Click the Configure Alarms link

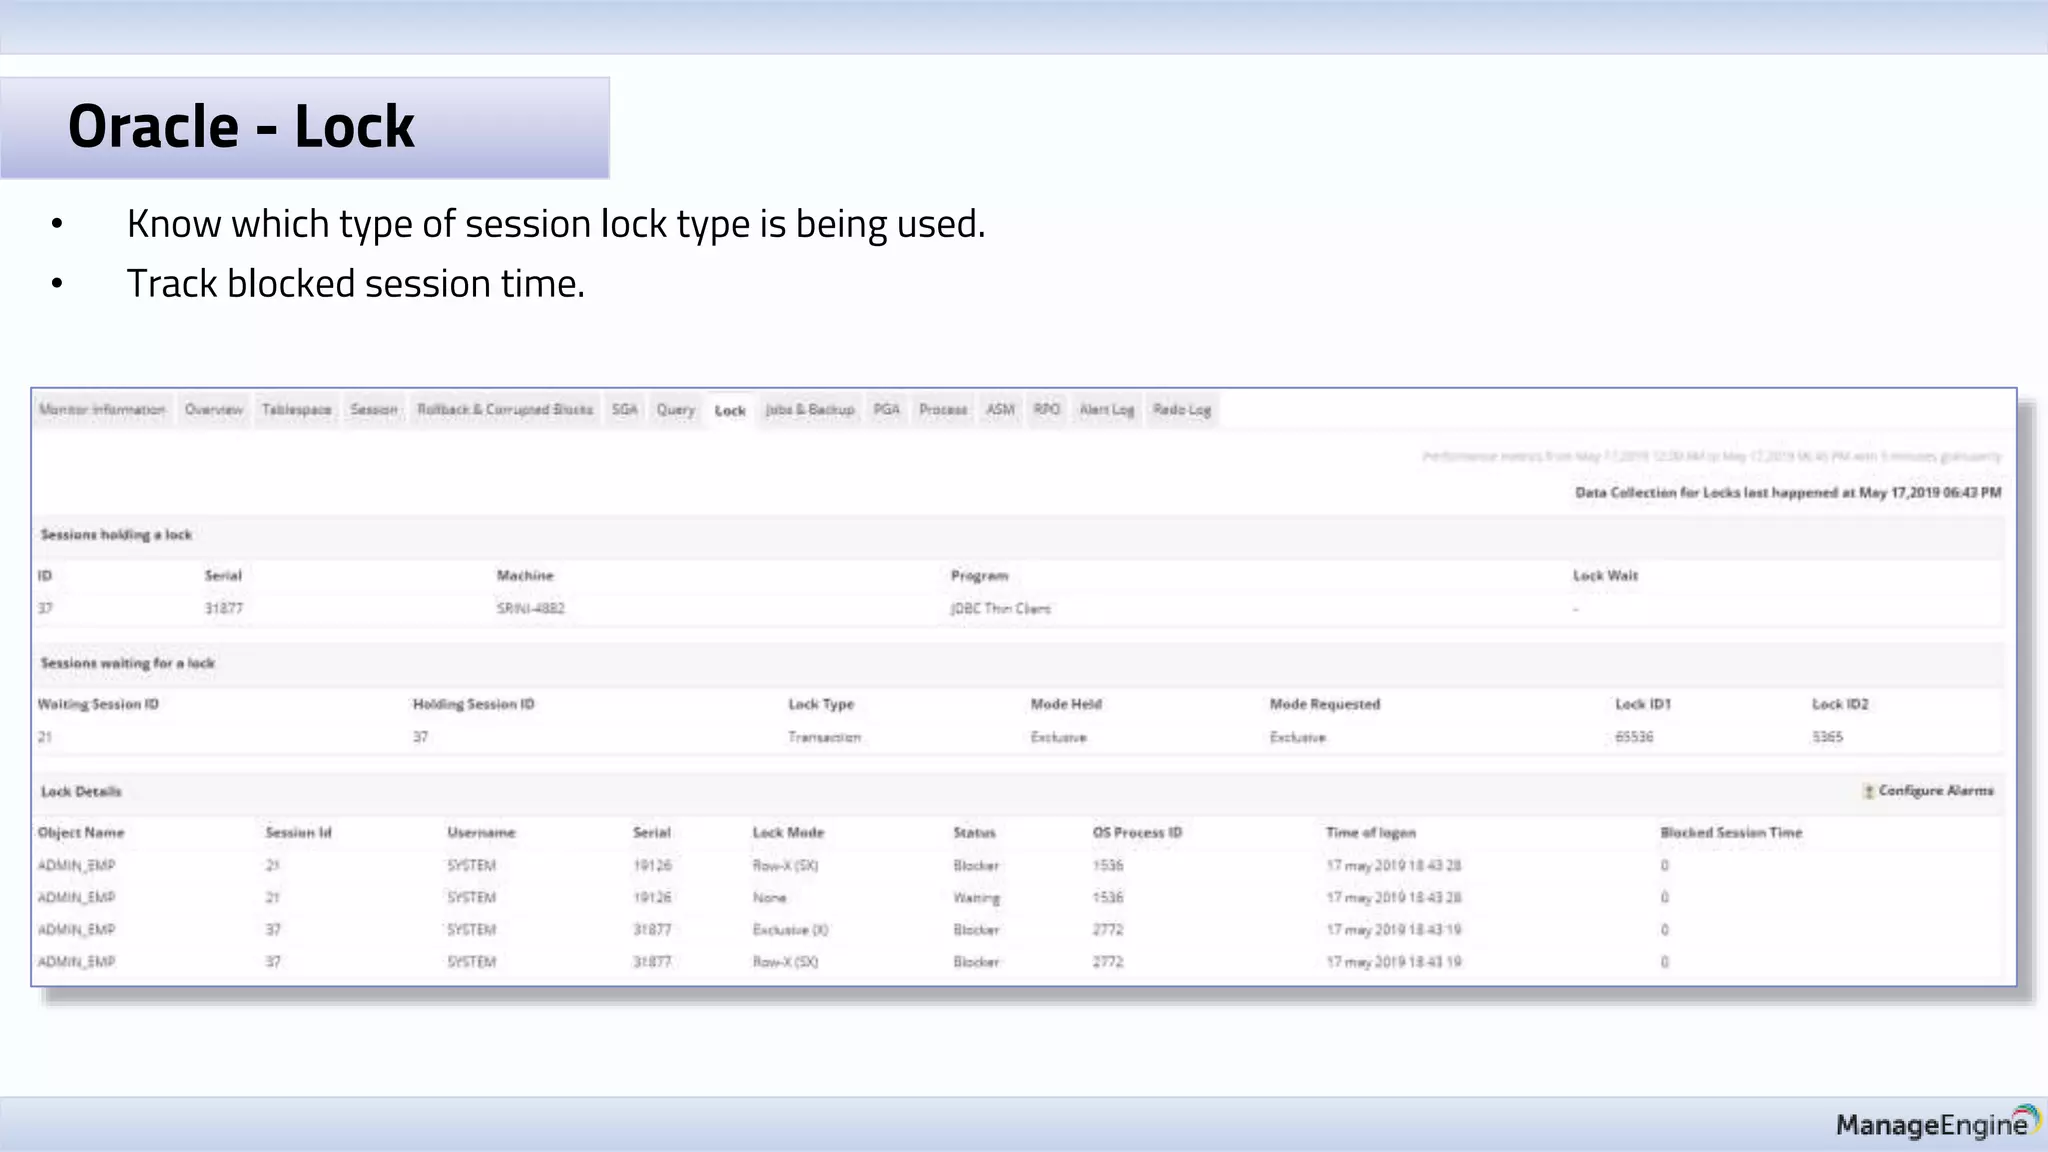point(1935,791)
